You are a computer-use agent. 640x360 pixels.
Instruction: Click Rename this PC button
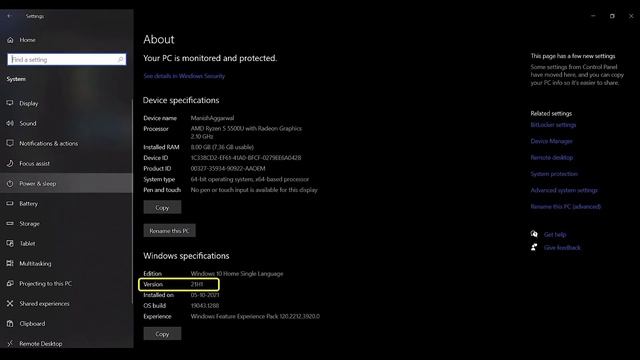tap(169, 231)
